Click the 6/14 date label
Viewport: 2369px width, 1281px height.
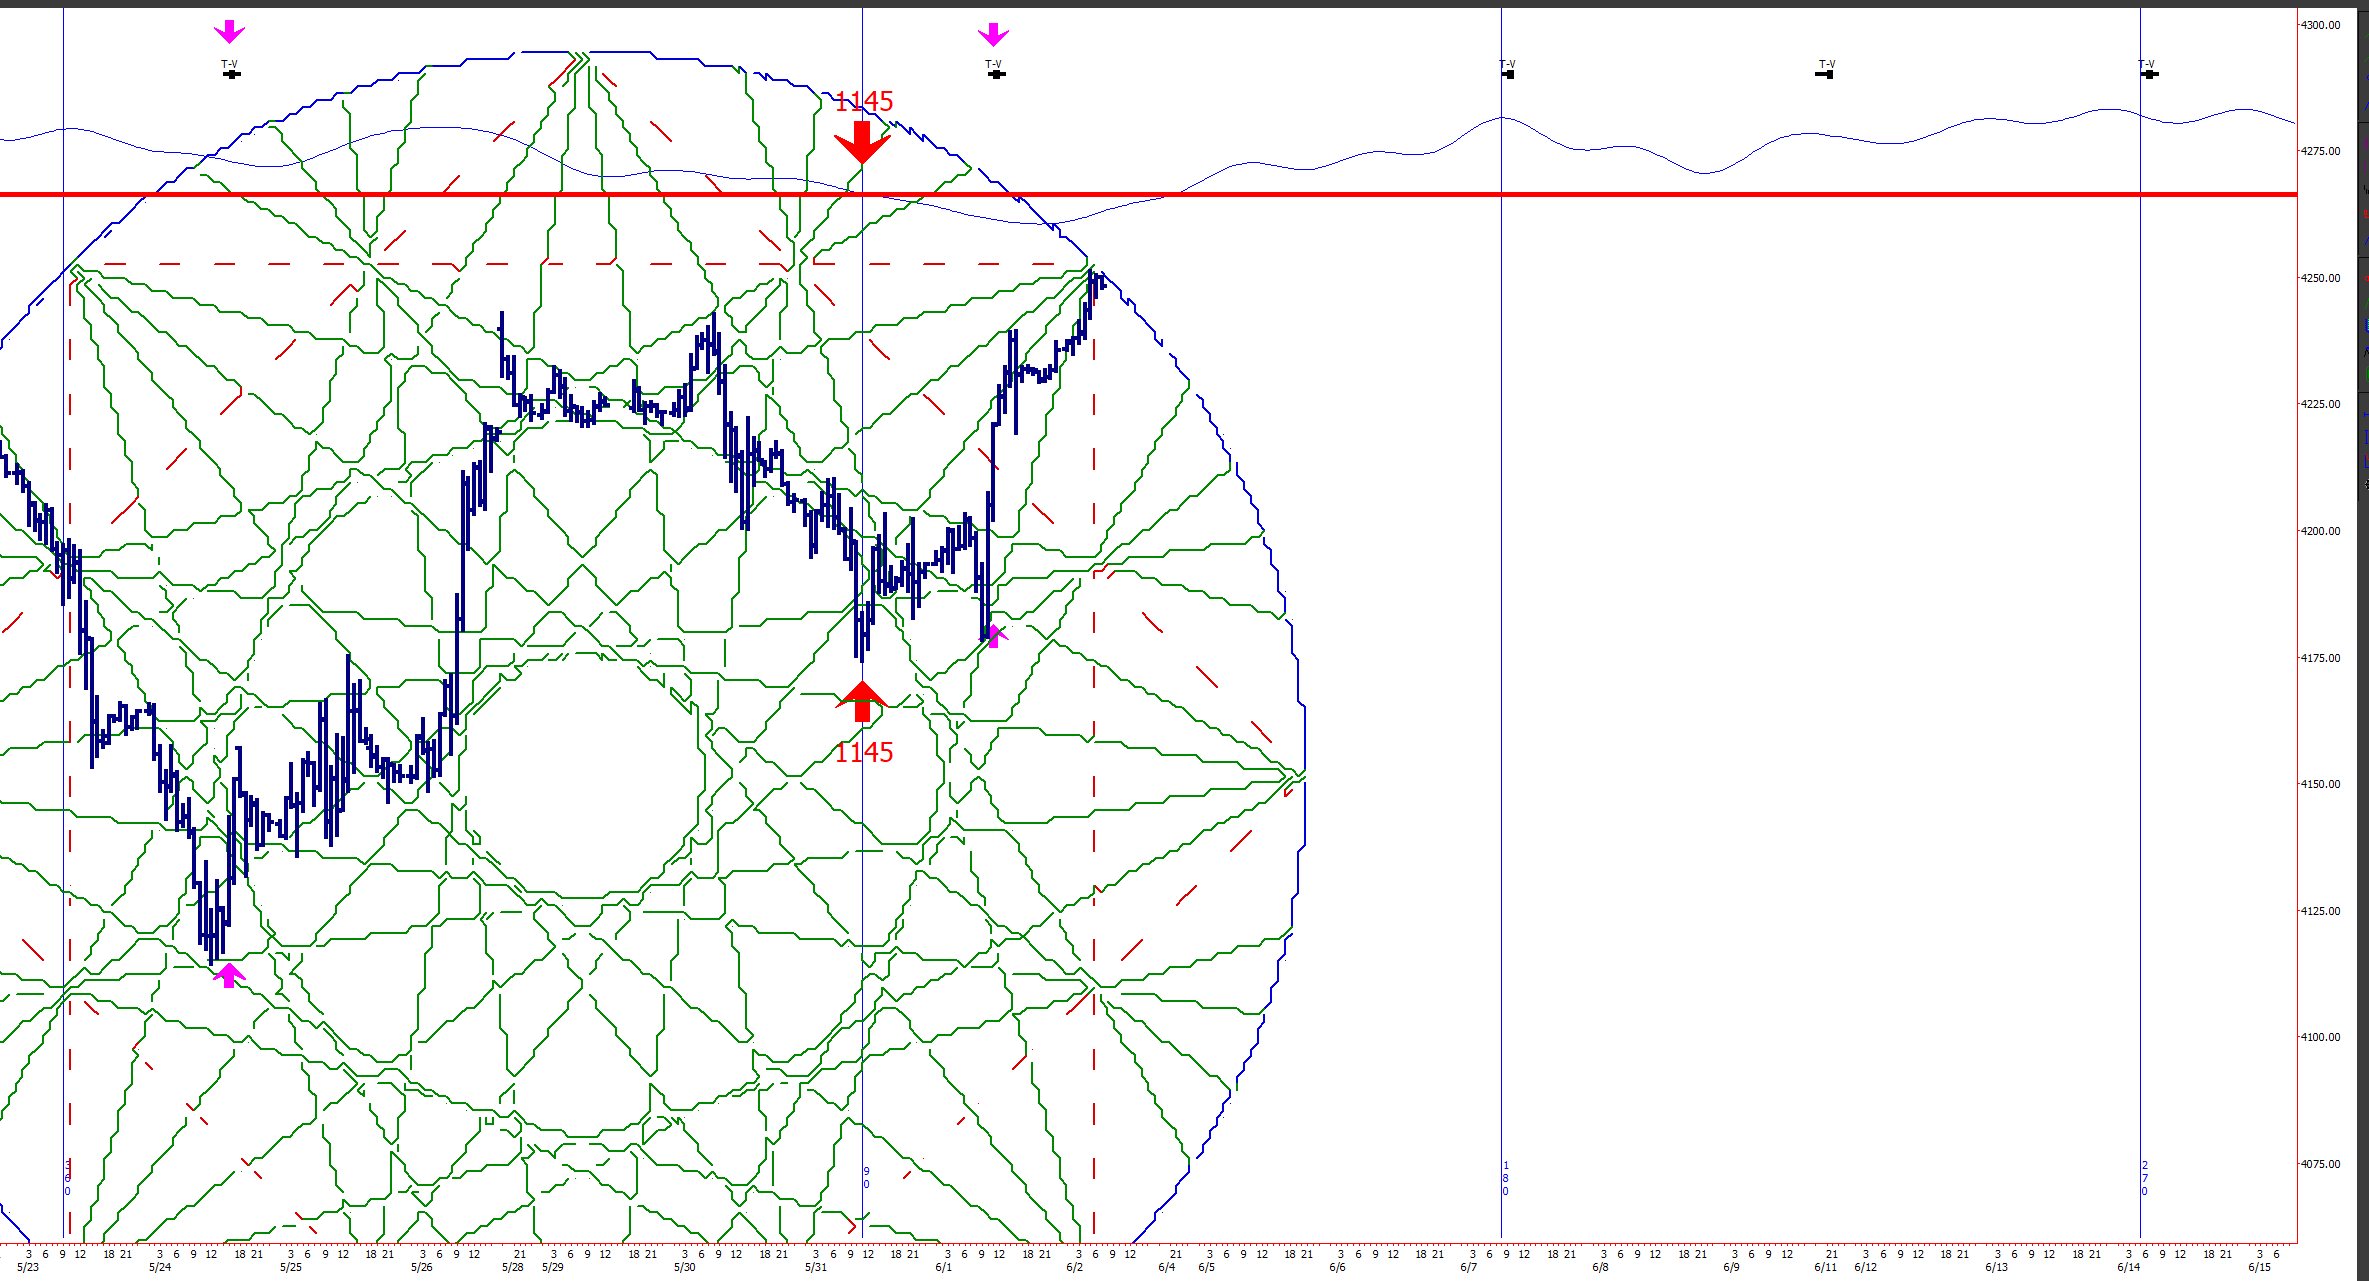click(x=2128, y=1268)
